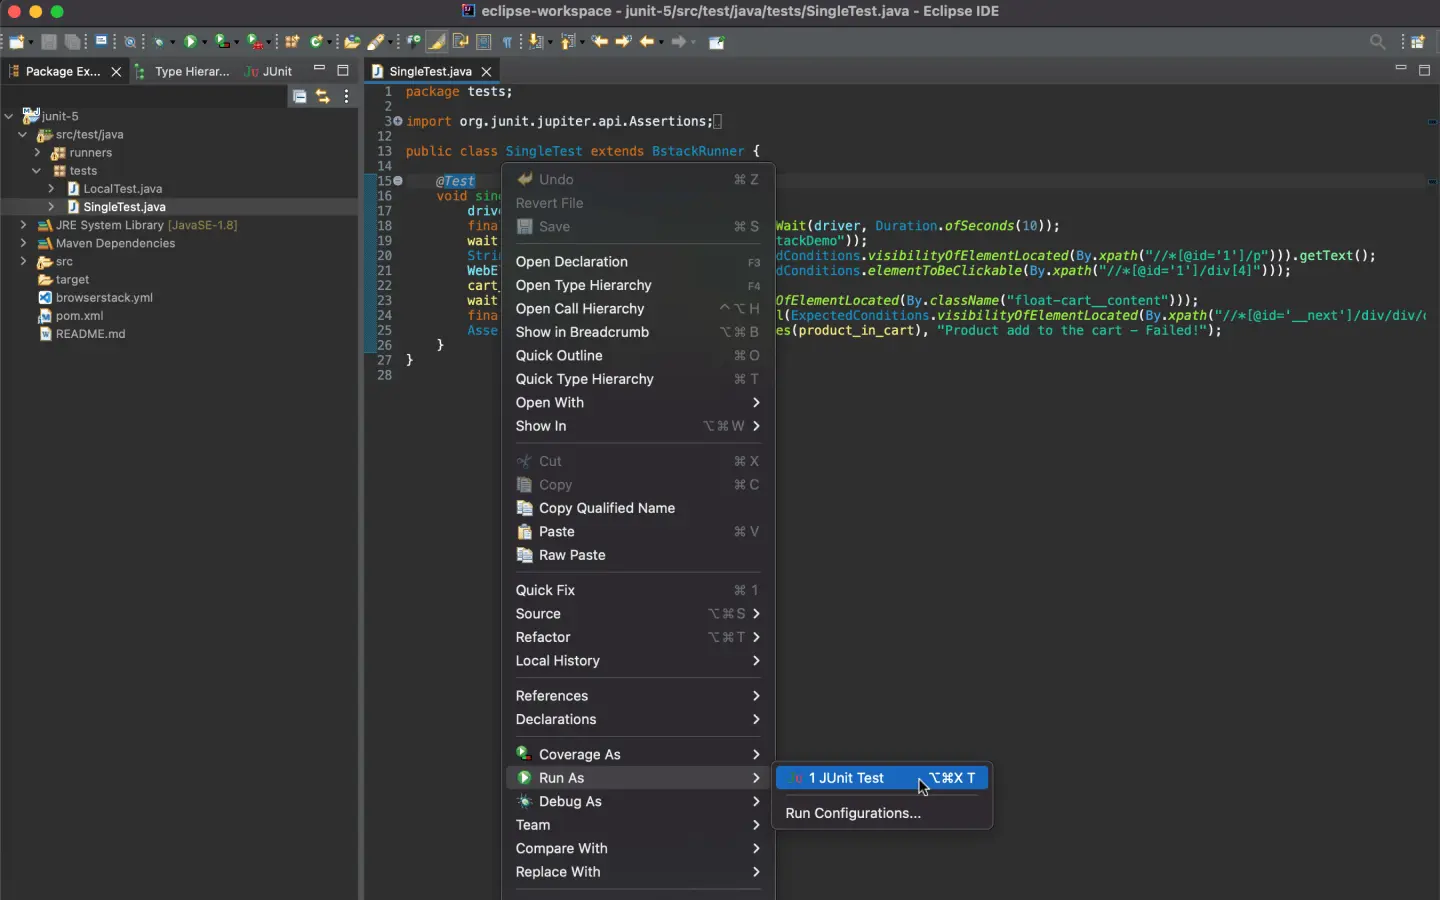Collapse the tests package node
The image size is (1440, 900).
pyautogui.click(x=37, y=171)
